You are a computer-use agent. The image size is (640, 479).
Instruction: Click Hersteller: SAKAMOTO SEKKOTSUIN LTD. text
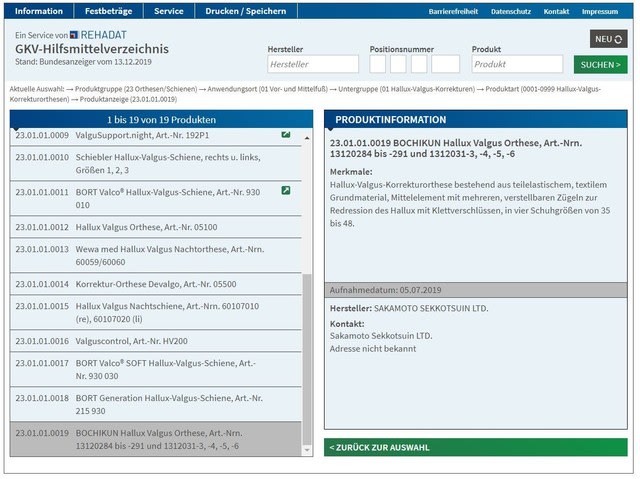(x=409, y=308)
